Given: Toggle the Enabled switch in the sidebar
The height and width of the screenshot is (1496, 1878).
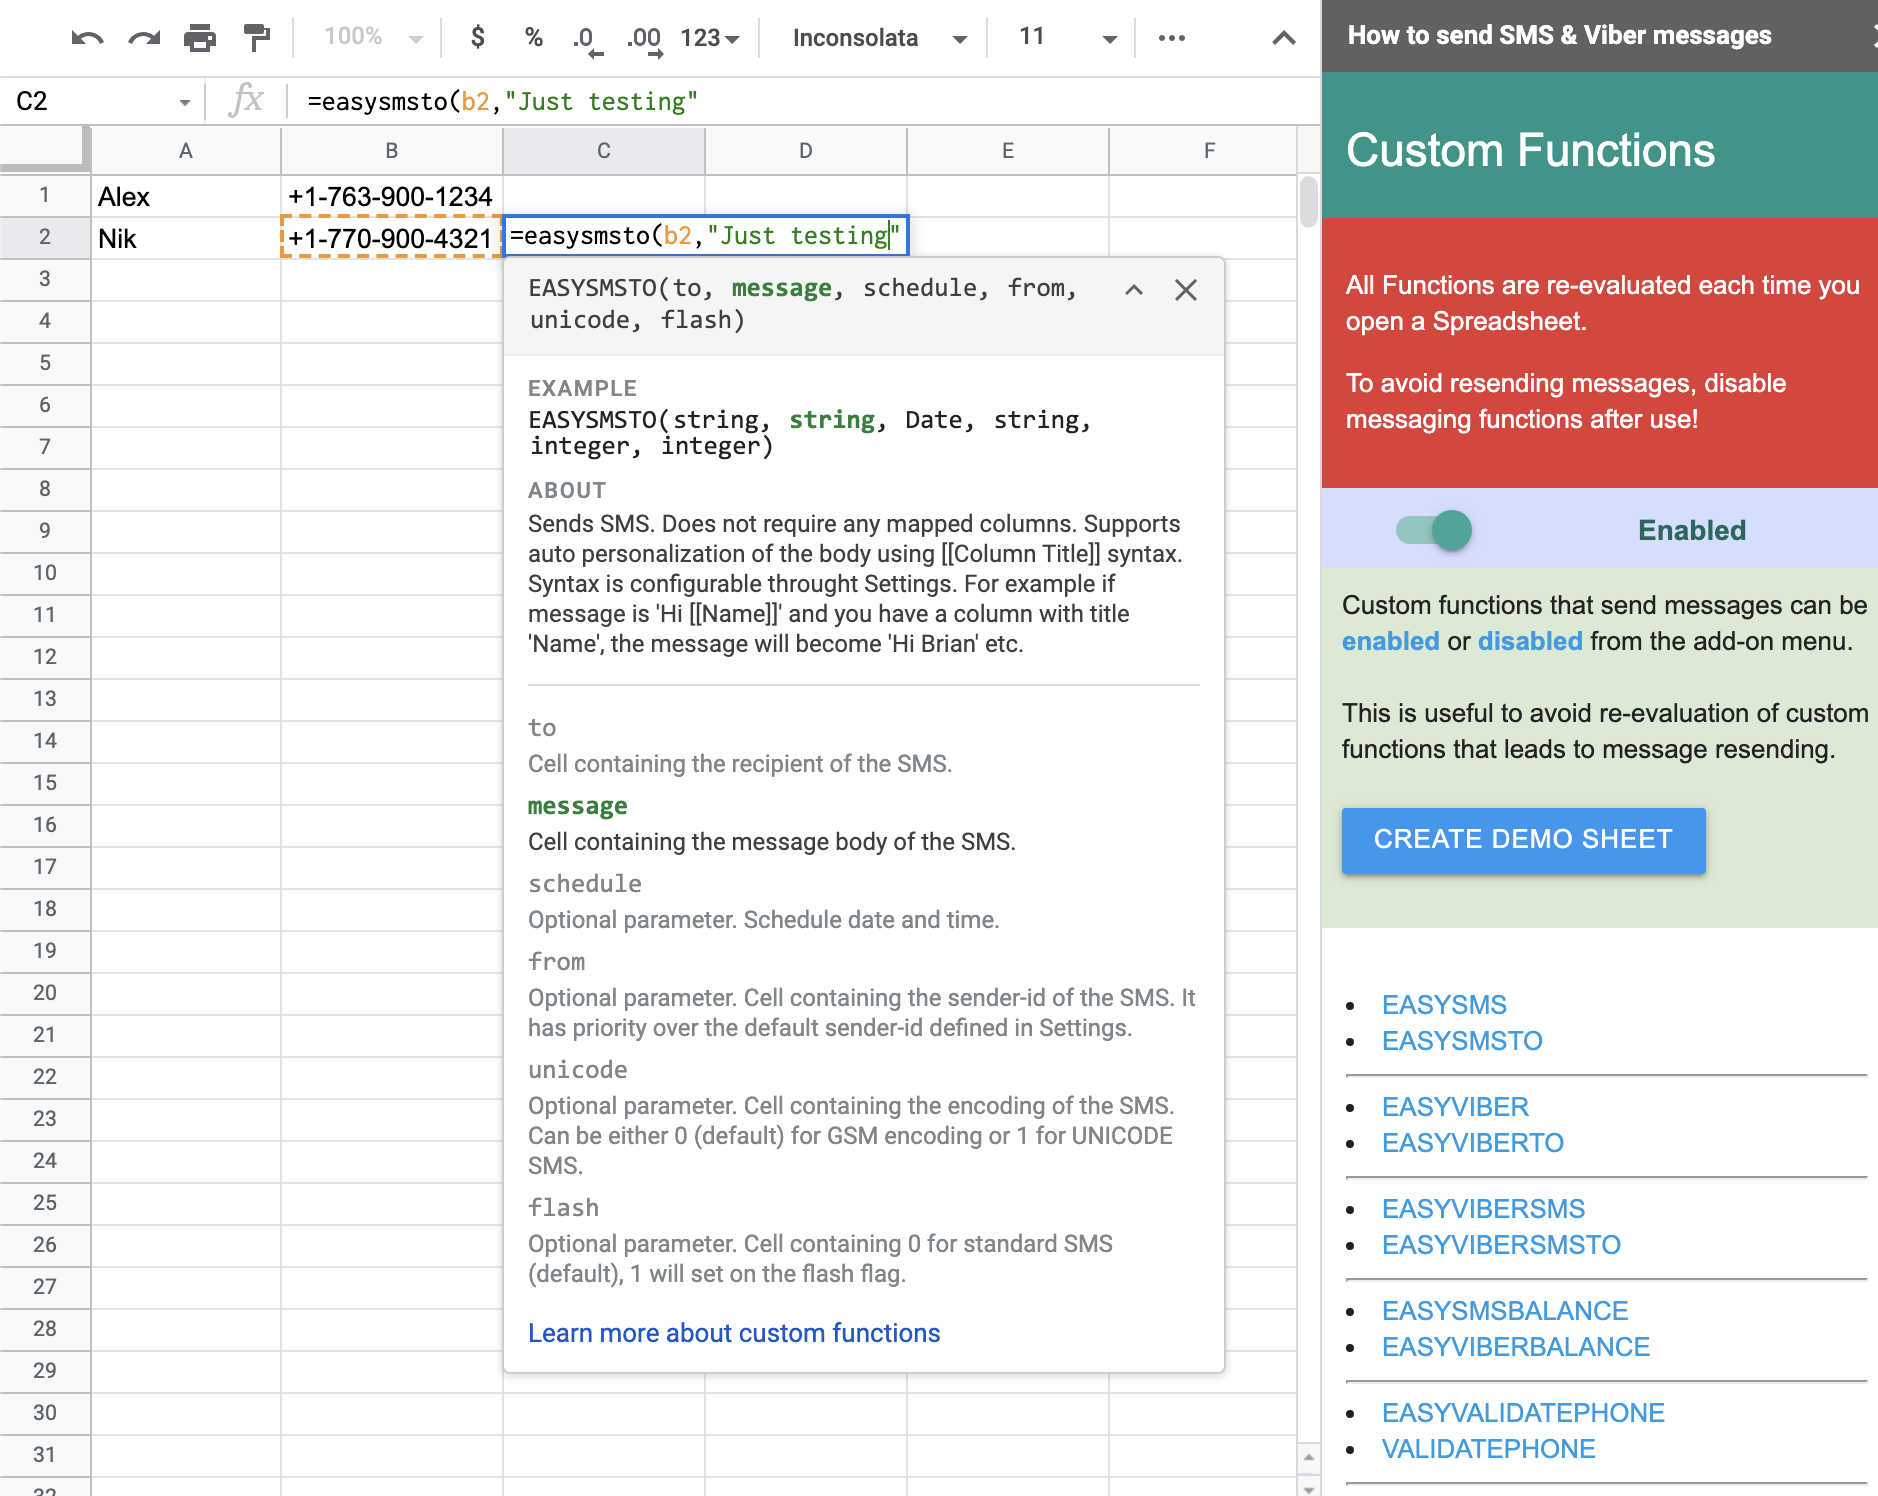Looking at the screenshot, I should [x=1437, y=530].
